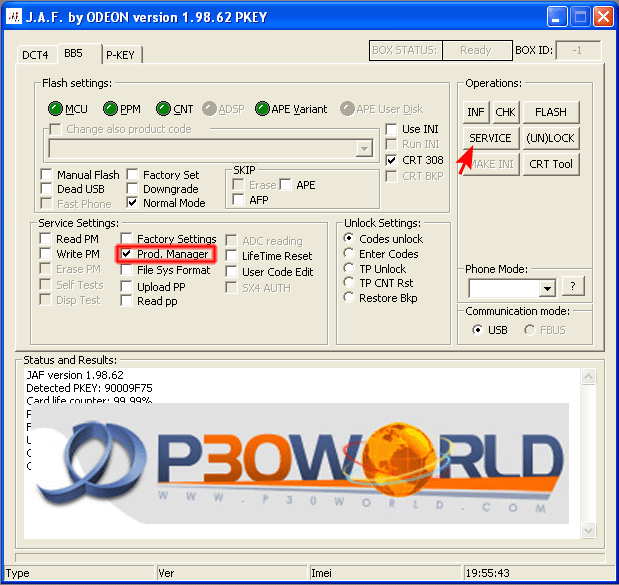Click the Type status bar cell
This screenshot has width=619, height=585.
78,573
